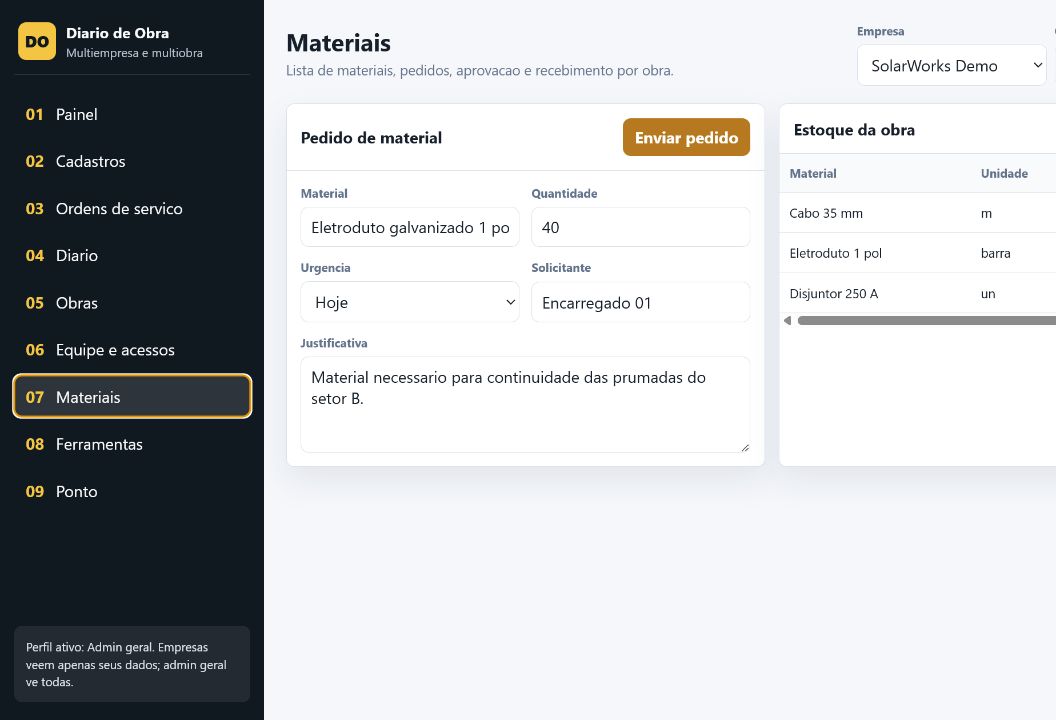Select the Materiais menu item
Image resolution: width=1056 pixels, height=720 pixels.
[x=132, y=397]
